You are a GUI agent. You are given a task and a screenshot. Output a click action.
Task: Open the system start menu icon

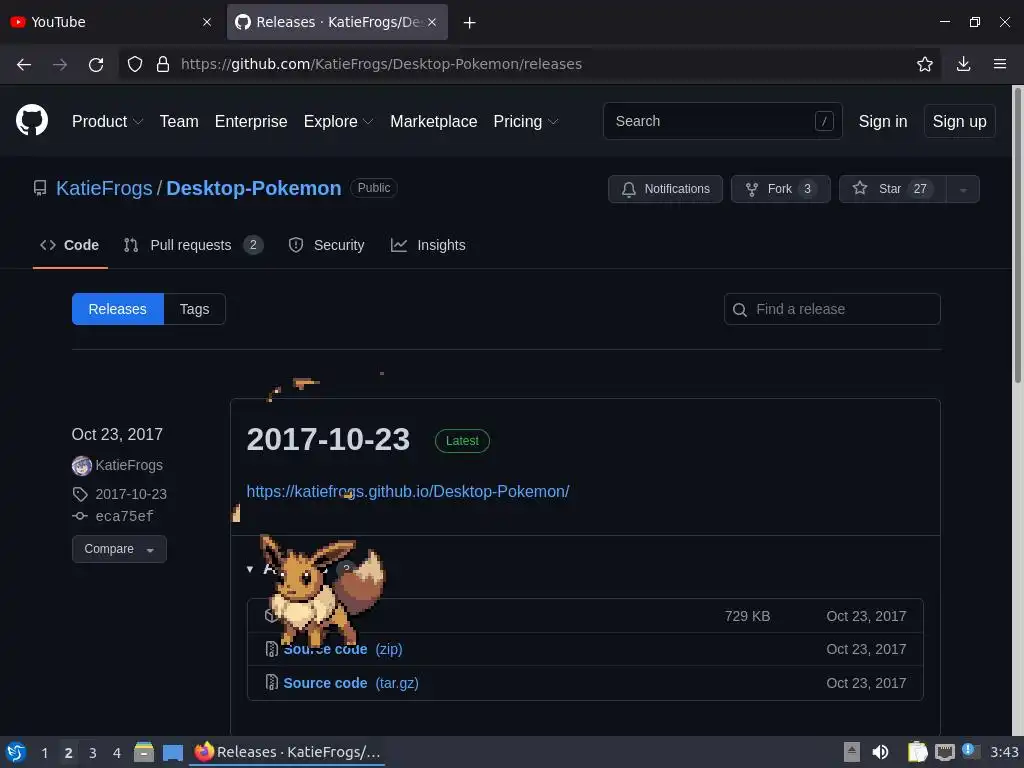pos(16,752)
